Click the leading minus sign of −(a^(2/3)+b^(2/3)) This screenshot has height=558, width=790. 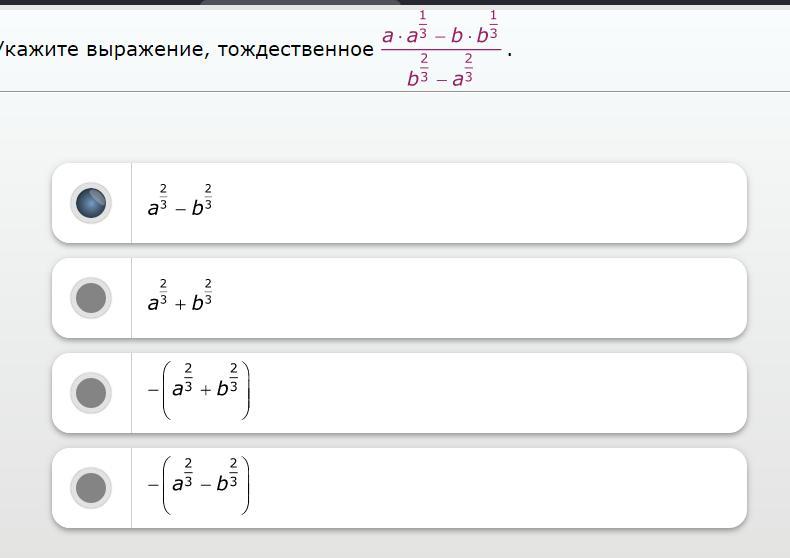[153, 390]
